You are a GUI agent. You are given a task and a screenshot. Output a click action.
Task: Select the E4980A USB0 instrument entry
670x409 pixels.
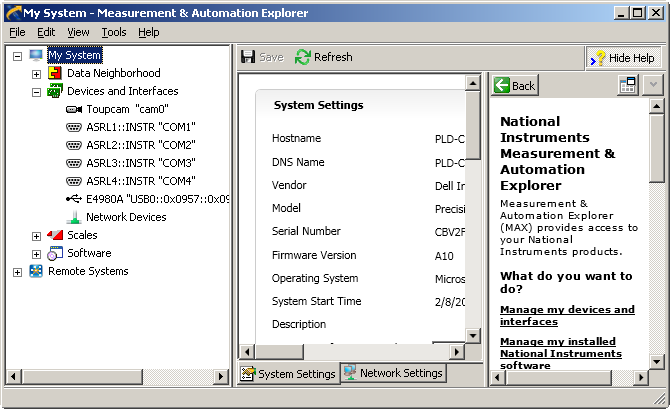pos(157,199)
